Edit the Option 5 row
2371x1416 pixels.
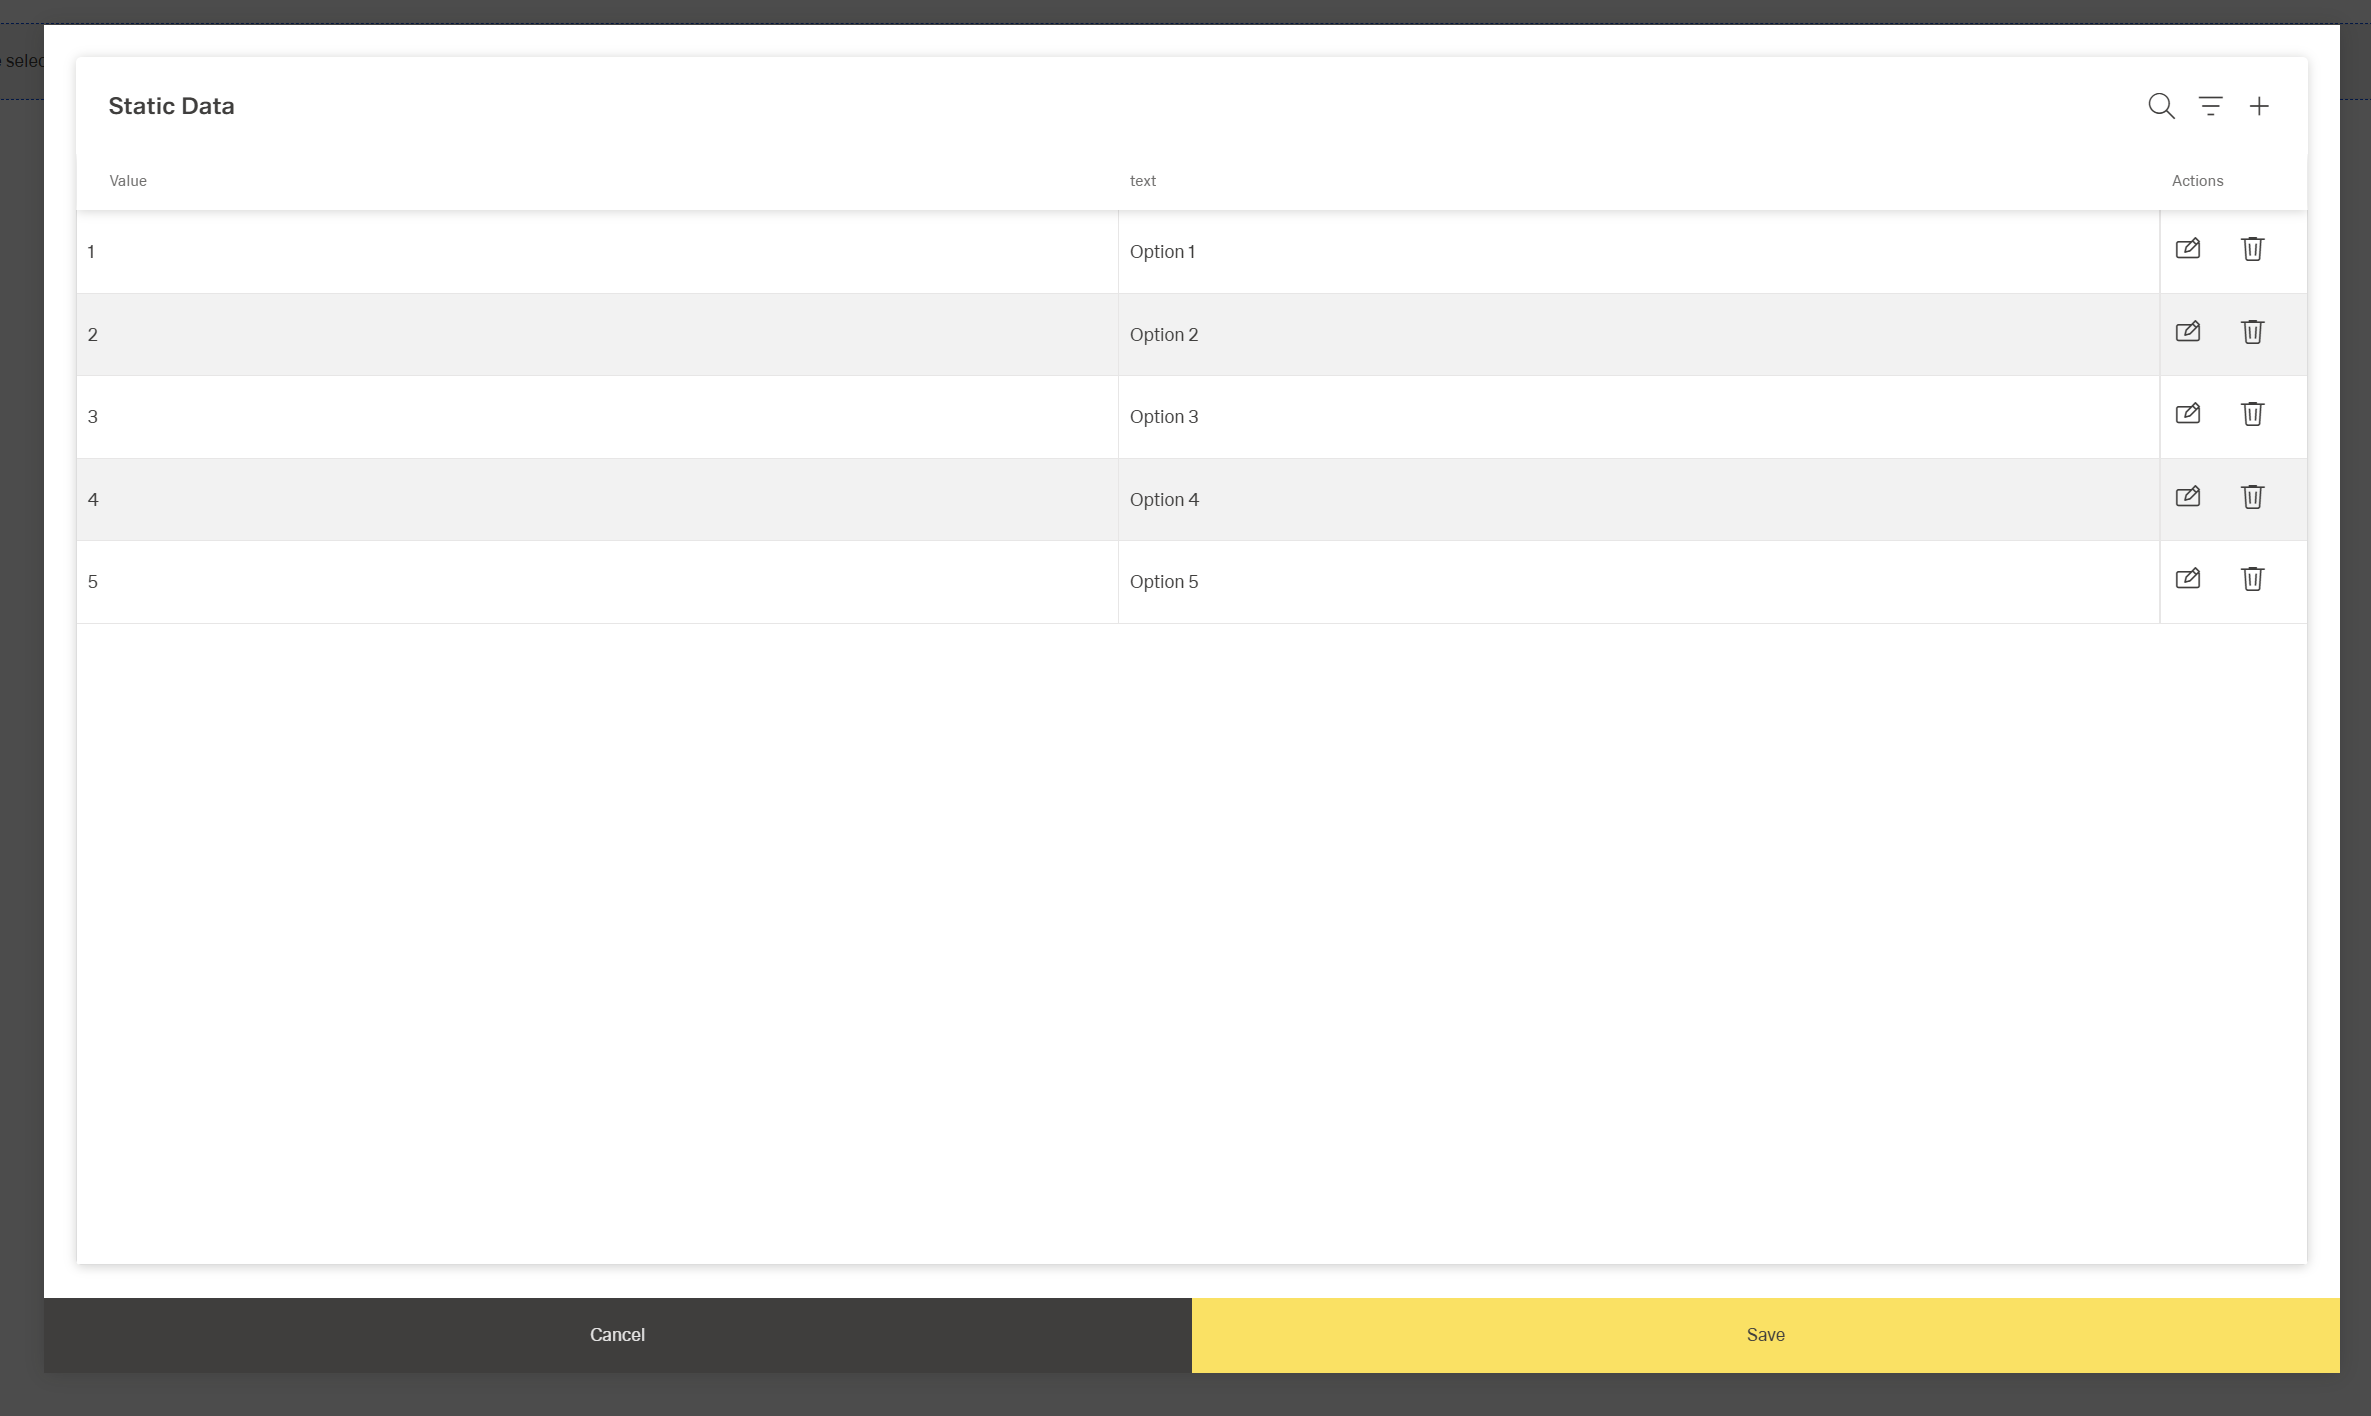click(2188, 578)
